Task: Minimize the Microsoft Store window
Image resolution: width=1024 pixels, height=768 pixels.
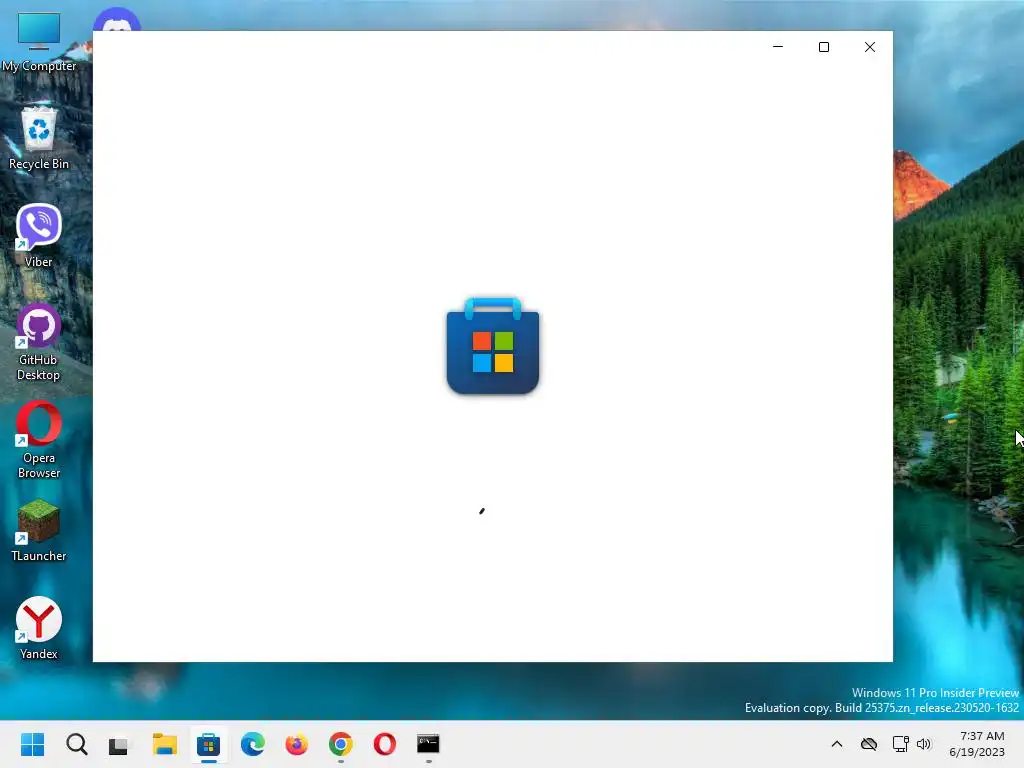Action: (x=778, y=47)
